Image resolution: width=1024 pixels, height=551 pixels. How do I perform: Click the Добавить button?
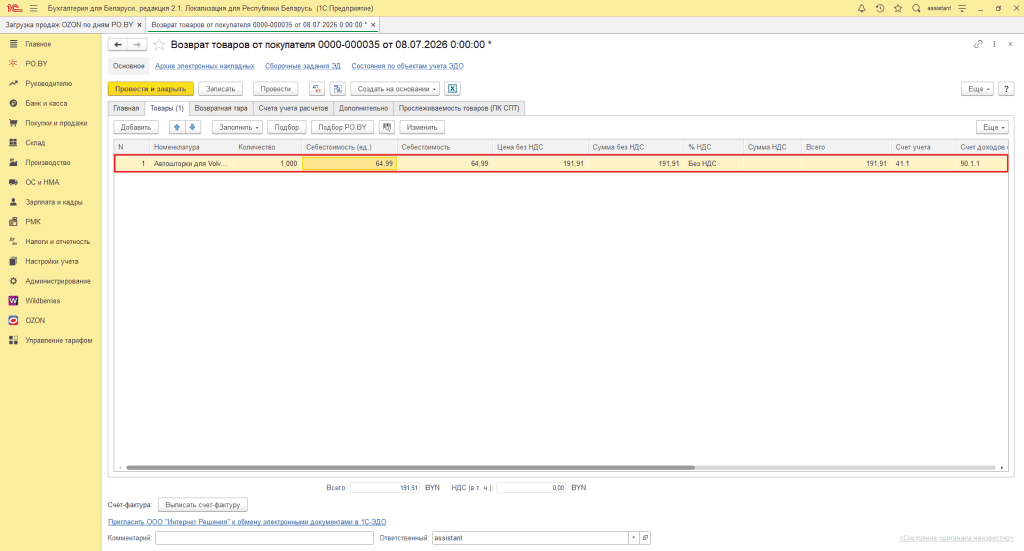[x=136, y=127]
